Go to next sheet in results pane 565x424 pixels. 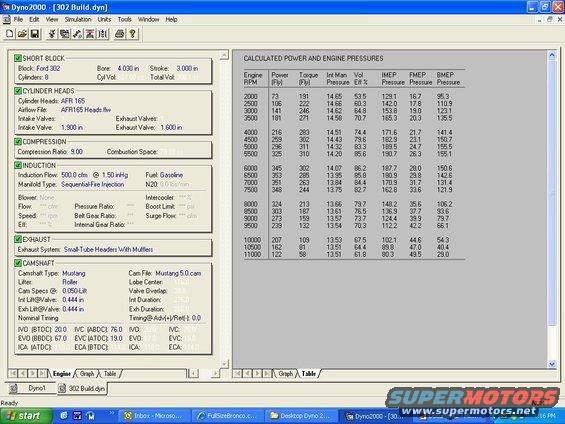pyautogui.click(x=257, y=374)
